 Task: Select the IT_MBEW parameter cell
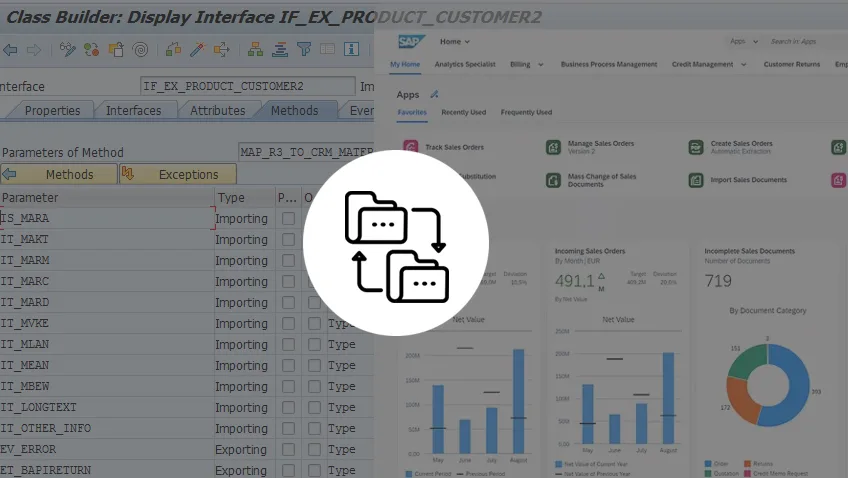(107, 386)
